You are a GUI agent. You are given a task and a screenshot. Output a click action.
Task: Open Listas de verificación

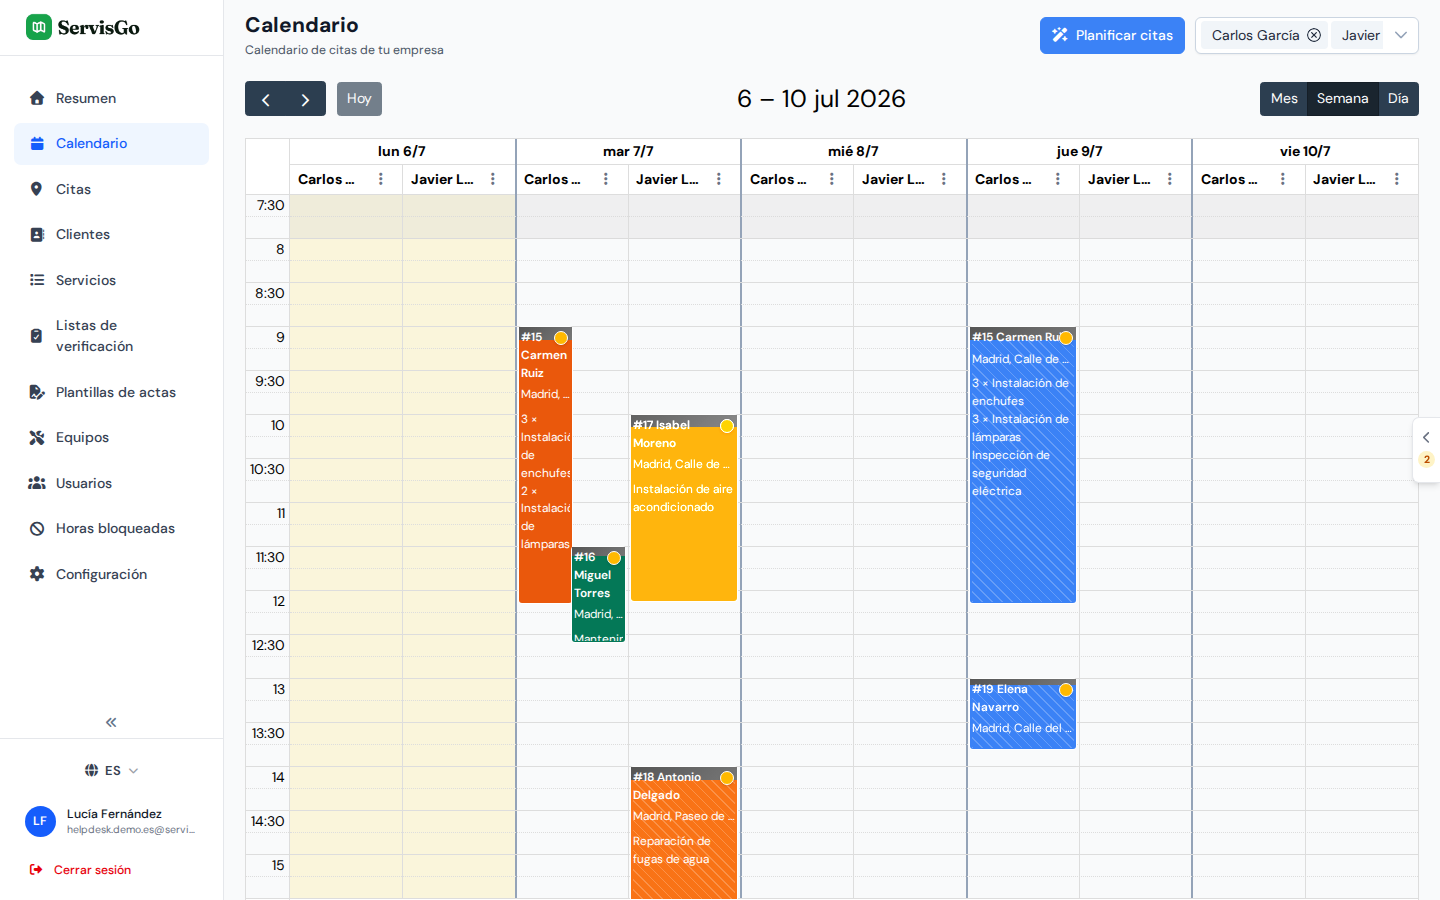click(x=111, y=336)
